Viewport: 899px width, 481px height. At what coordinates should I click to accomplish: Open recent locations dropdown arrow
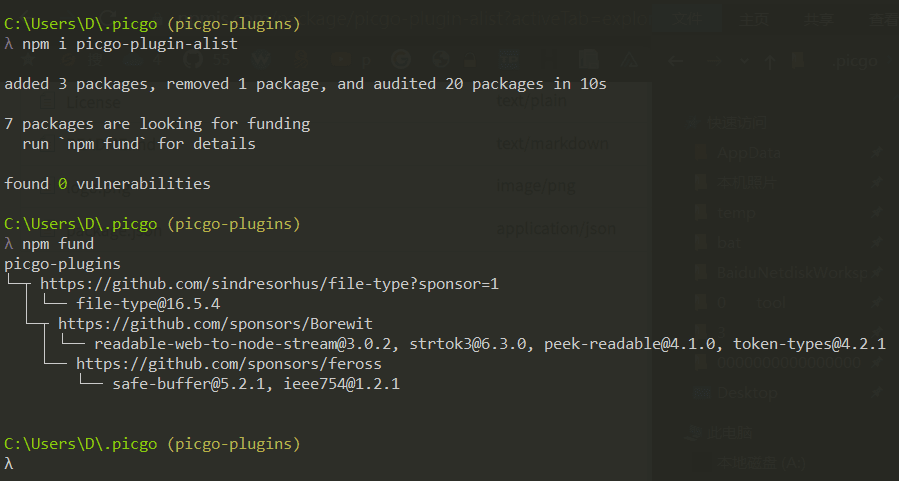pyautogui.click(x=742, y=61)
